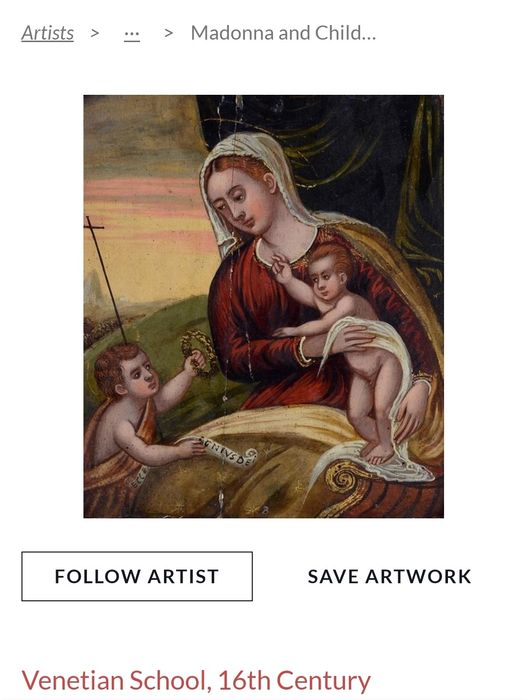
Task: Expand the collapsed ellipsis breadcrumb
Action: (132, 34)
